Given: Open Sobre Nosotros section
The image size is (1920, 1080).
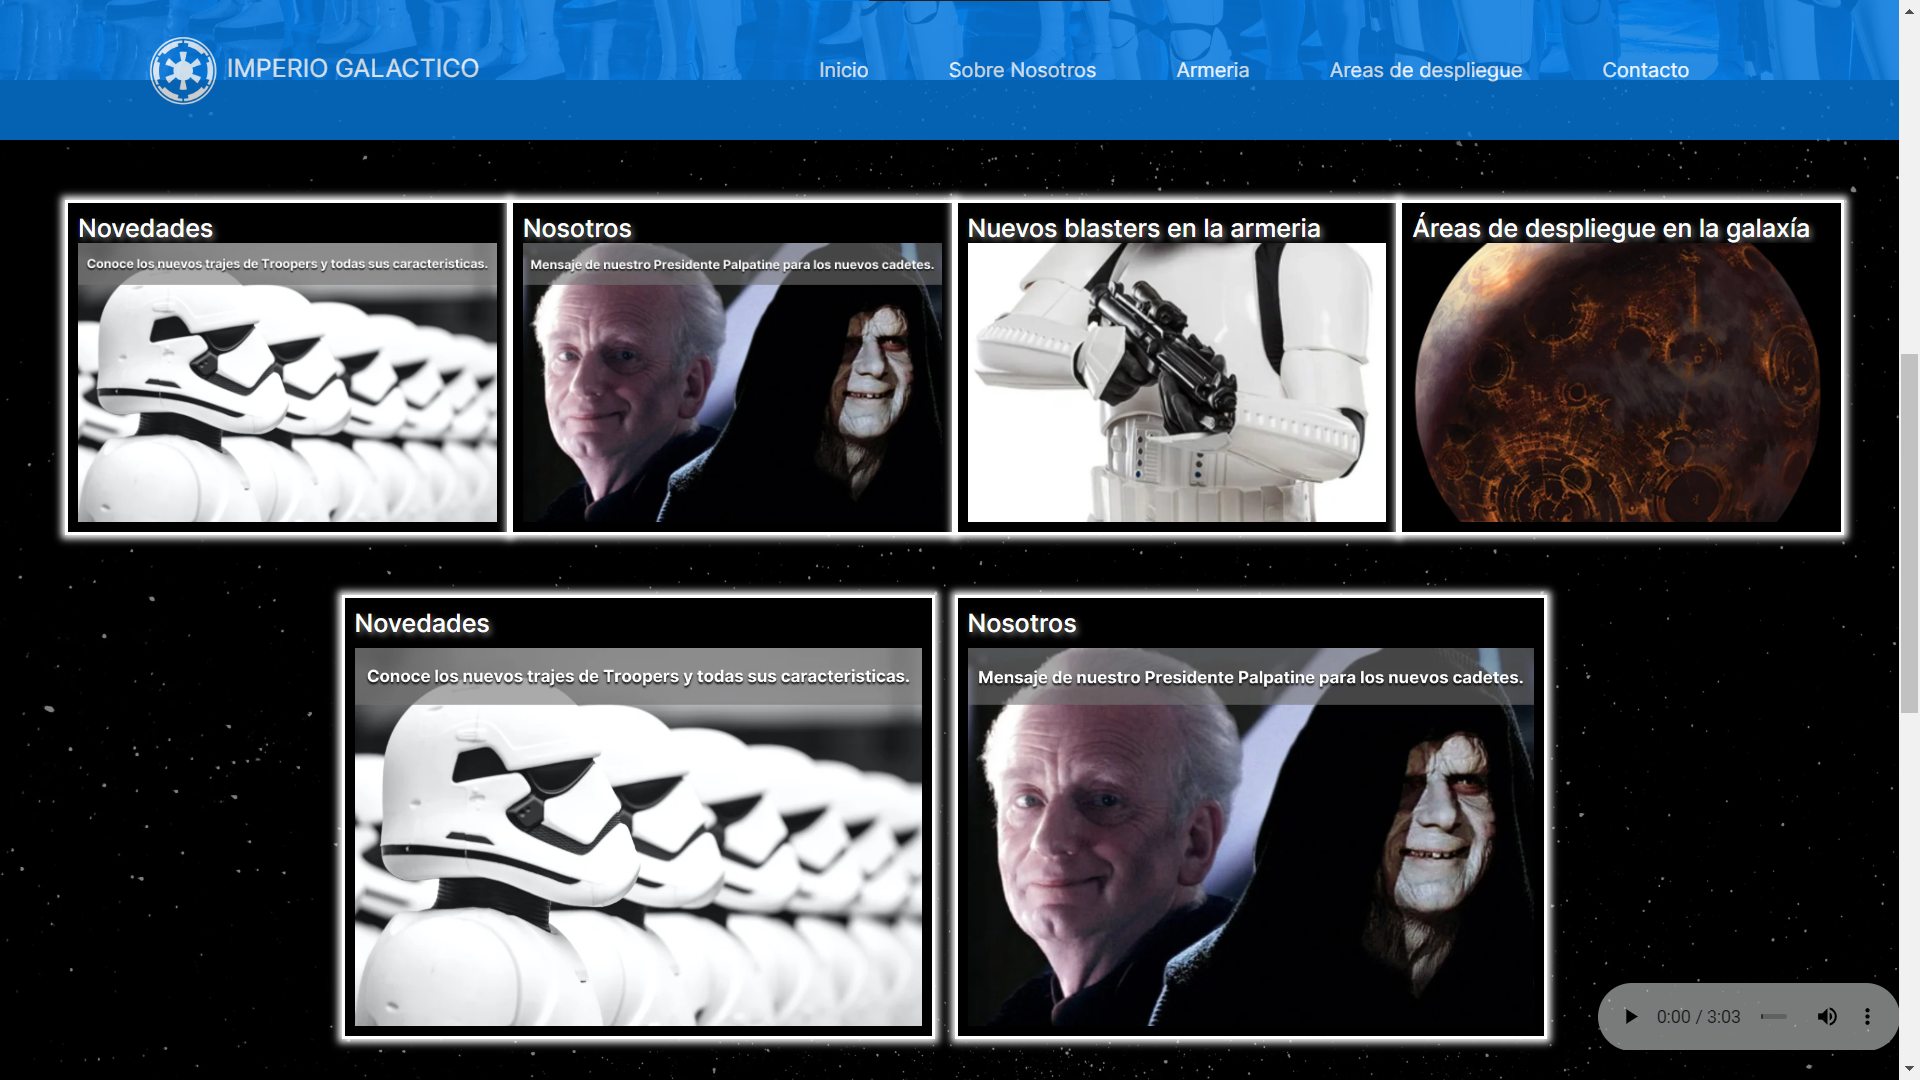Looking at the screenshot, I should (x=1022, y=70).
